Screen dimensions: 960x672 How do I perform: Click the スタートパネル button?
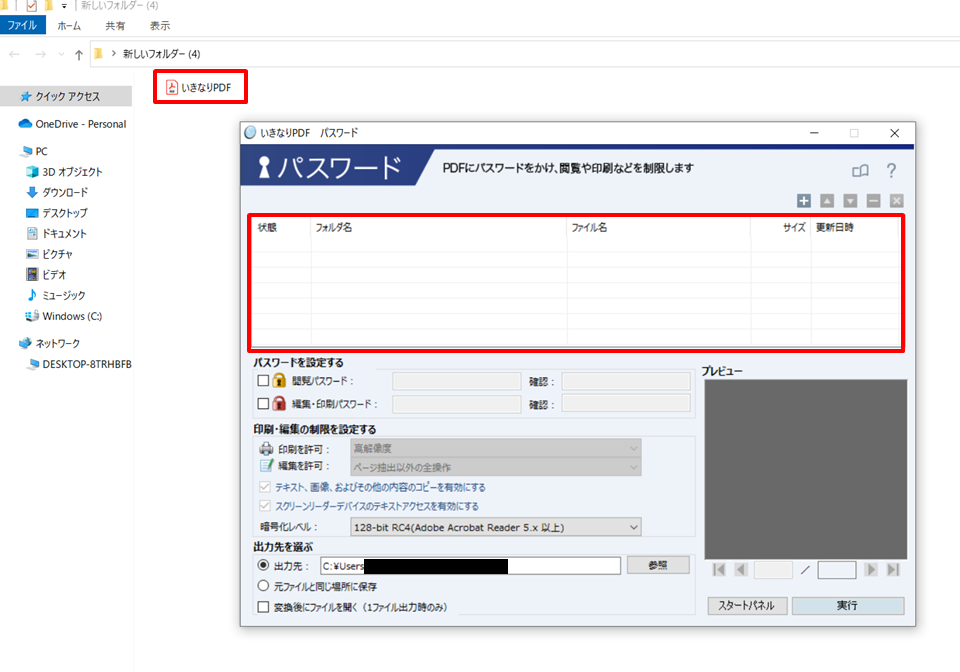pos(747,605)
